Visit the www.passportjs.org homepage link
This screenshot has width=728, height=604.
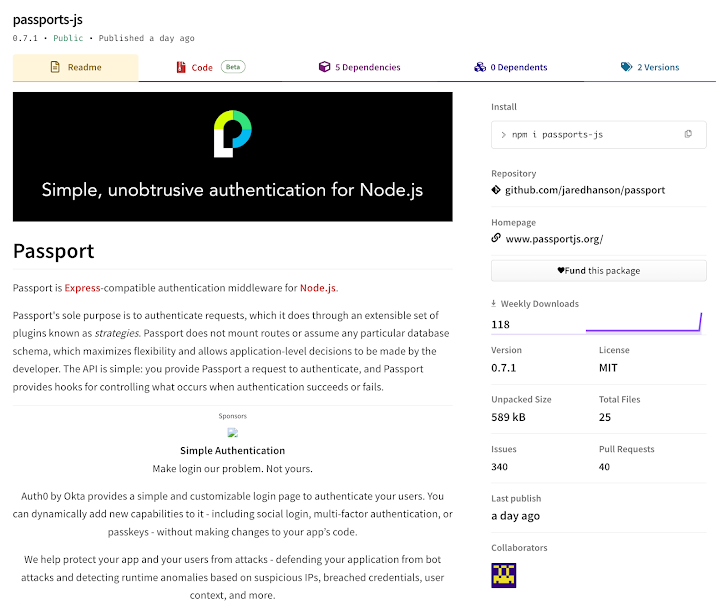tap(554, 239)
